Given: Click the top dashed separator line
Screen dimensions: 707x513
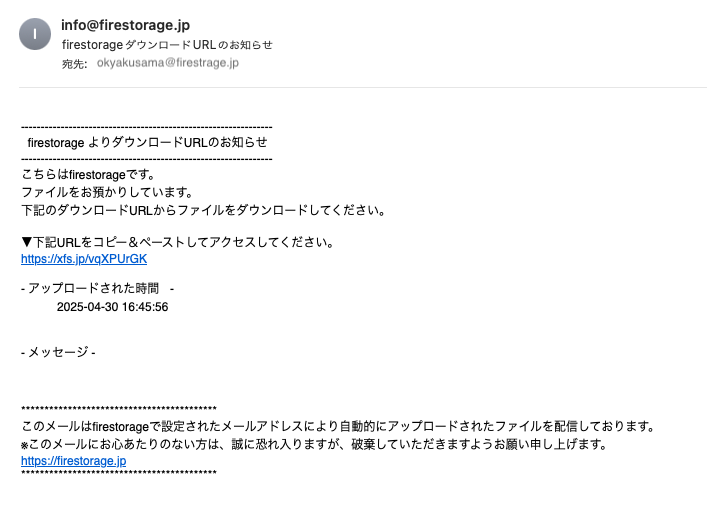Looking at the screenshot, I should (x=147, y=128).
